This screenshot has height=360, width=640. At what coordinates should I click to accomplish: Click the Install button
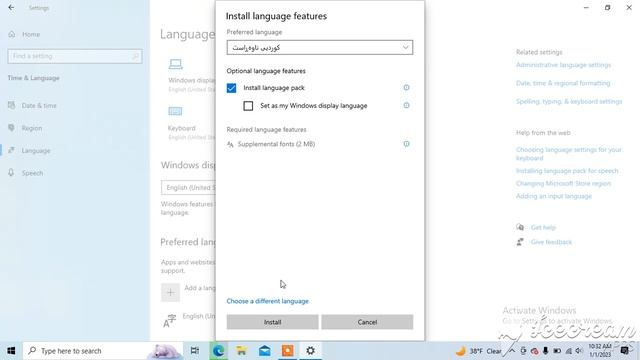click(x=272, y=322)
